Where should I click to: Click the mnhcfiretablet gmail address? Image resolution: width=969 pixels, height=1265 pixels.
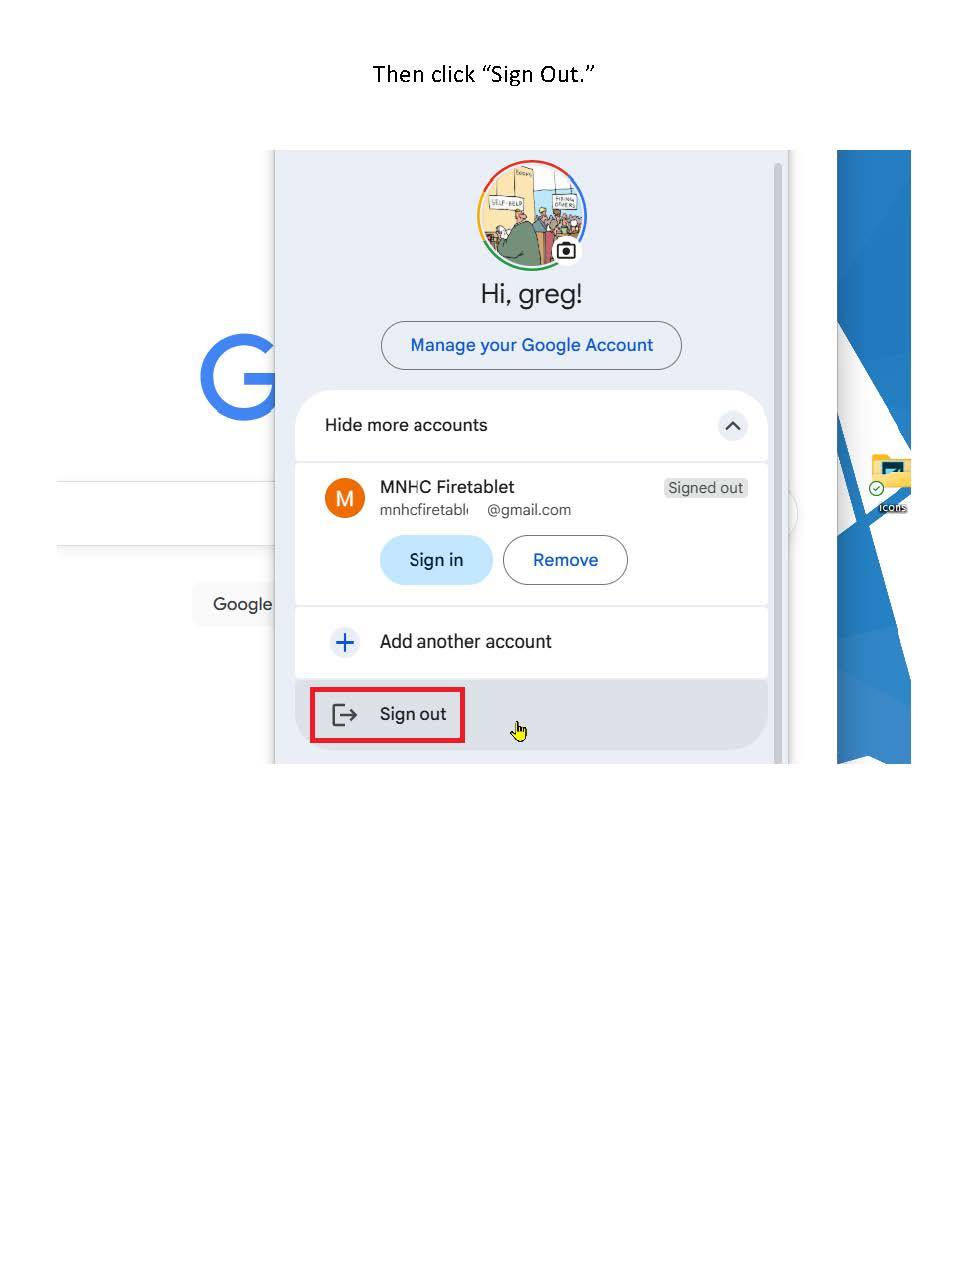pos(475,510)
